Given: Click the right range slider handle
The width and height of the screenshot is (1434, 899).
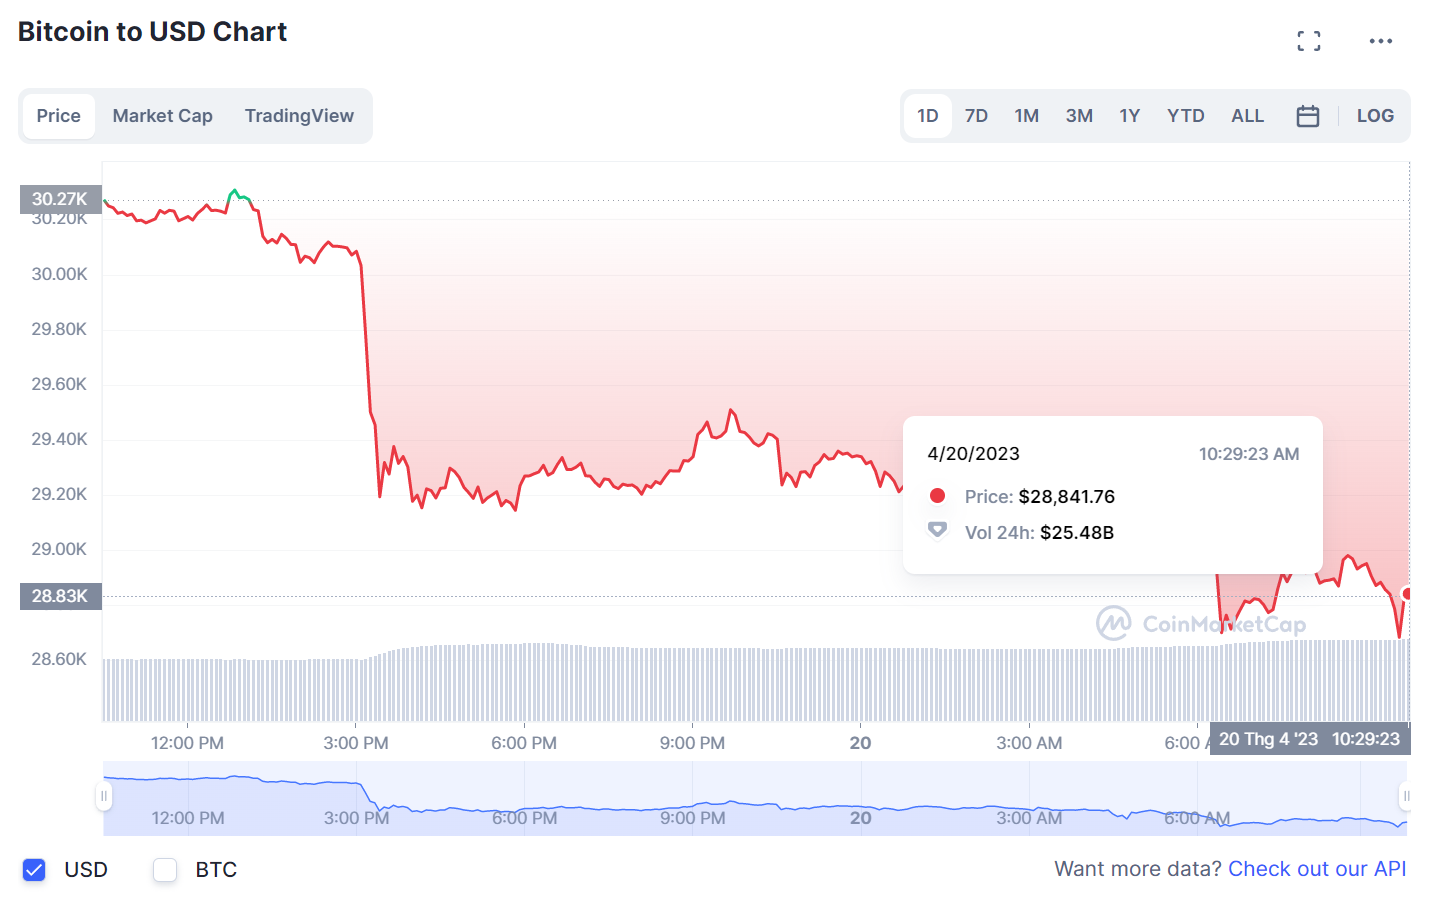Looking at the screenshot, I should [x=1405, y=796].
